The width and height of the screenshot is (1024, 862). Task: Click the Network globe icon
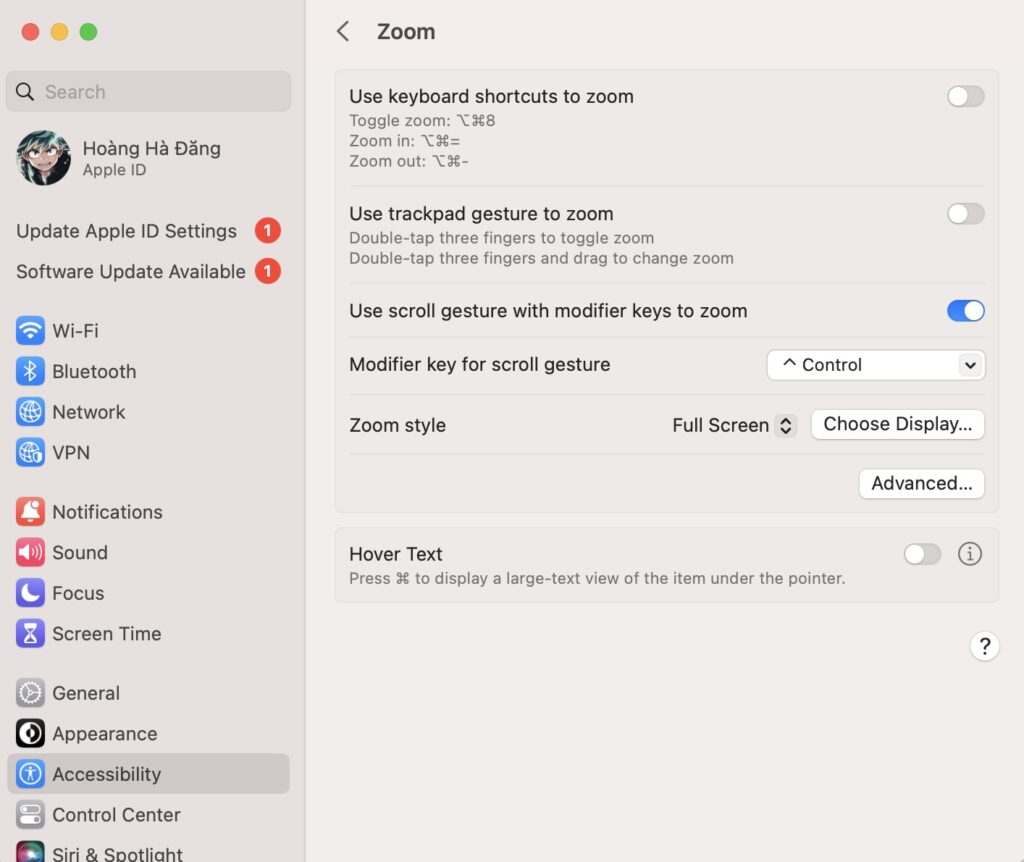pyautogui.click(x=30, y=411)
